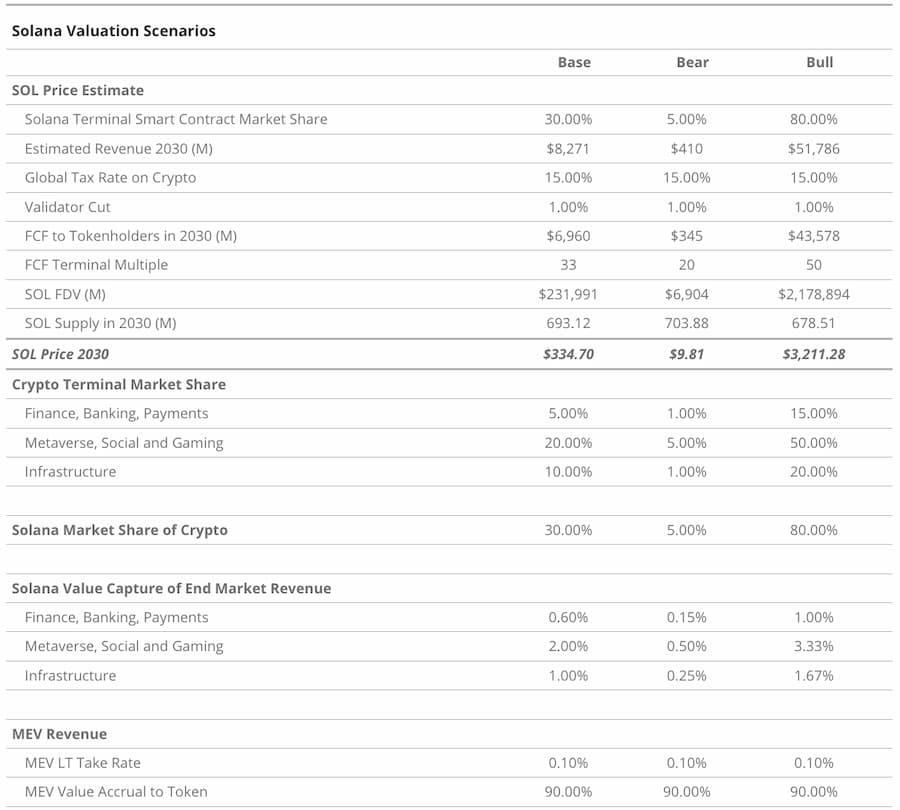This screenshot has width=900, height=810.
Task: Select the Base column header
Action: pyautogui.click(x=574, y=62)
